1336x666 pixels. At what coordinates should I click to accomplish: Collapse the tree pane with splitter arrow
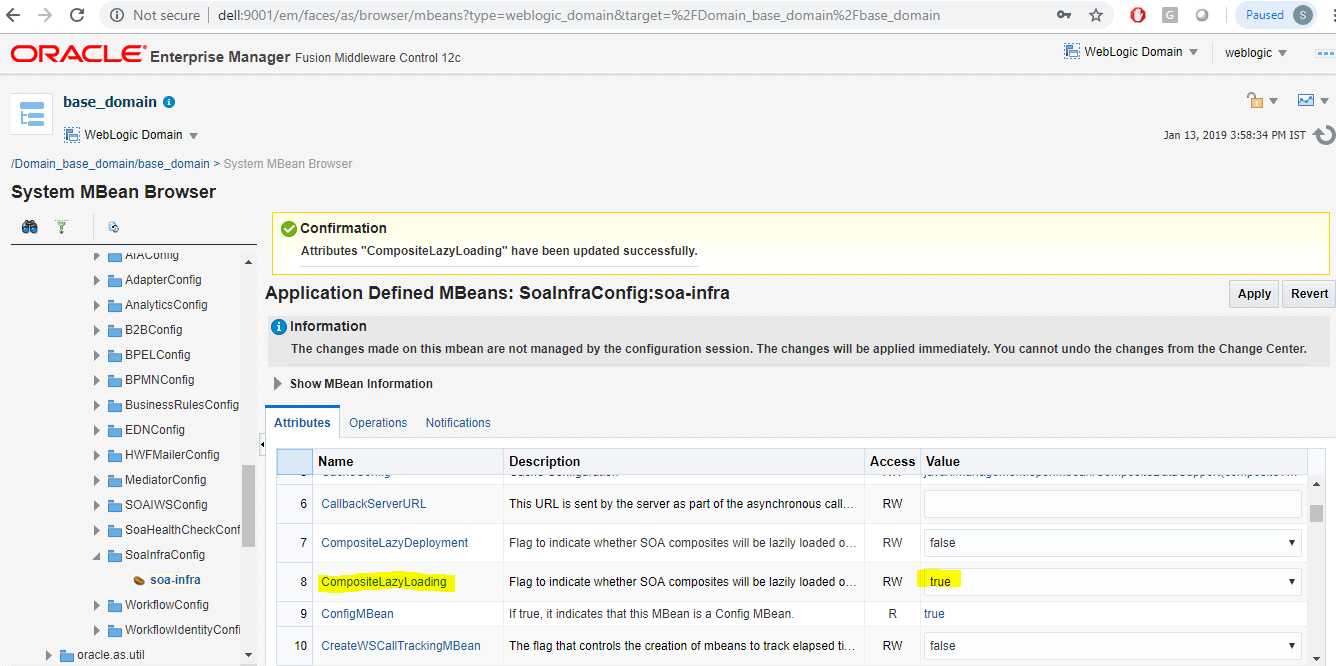[262, 444]
